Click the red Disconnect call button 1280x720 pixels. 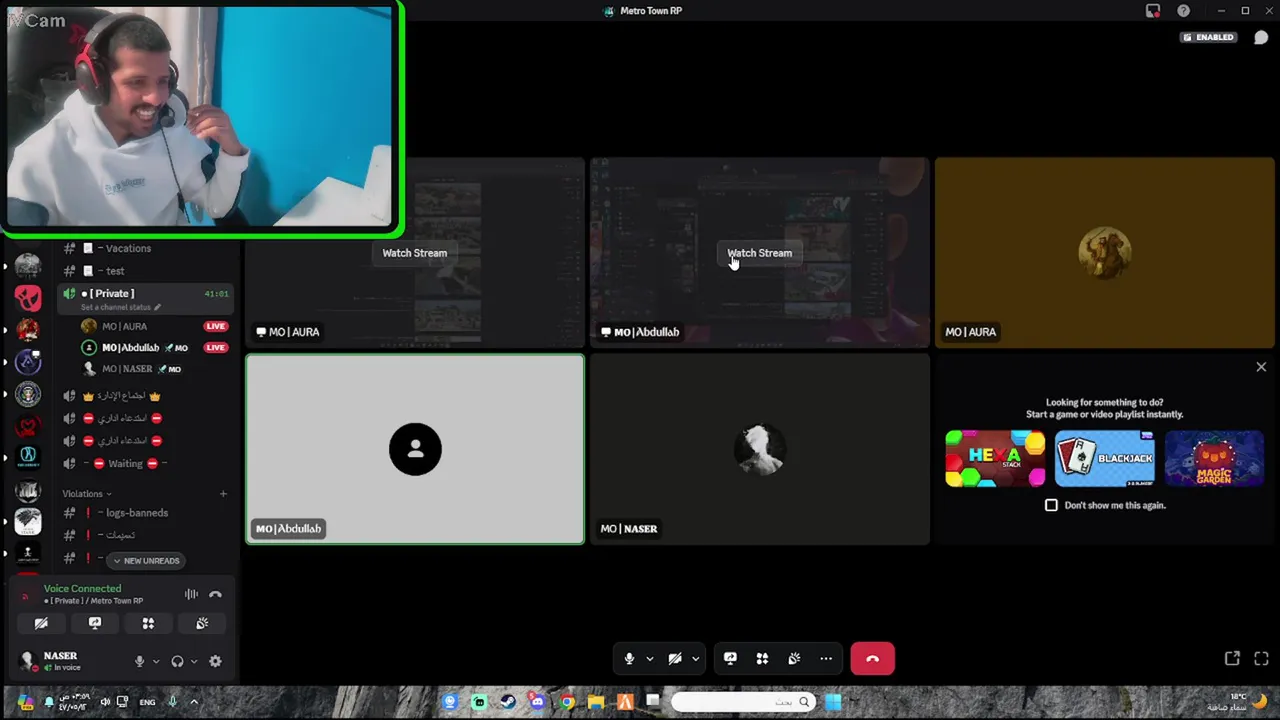click(x=872, y=659)
